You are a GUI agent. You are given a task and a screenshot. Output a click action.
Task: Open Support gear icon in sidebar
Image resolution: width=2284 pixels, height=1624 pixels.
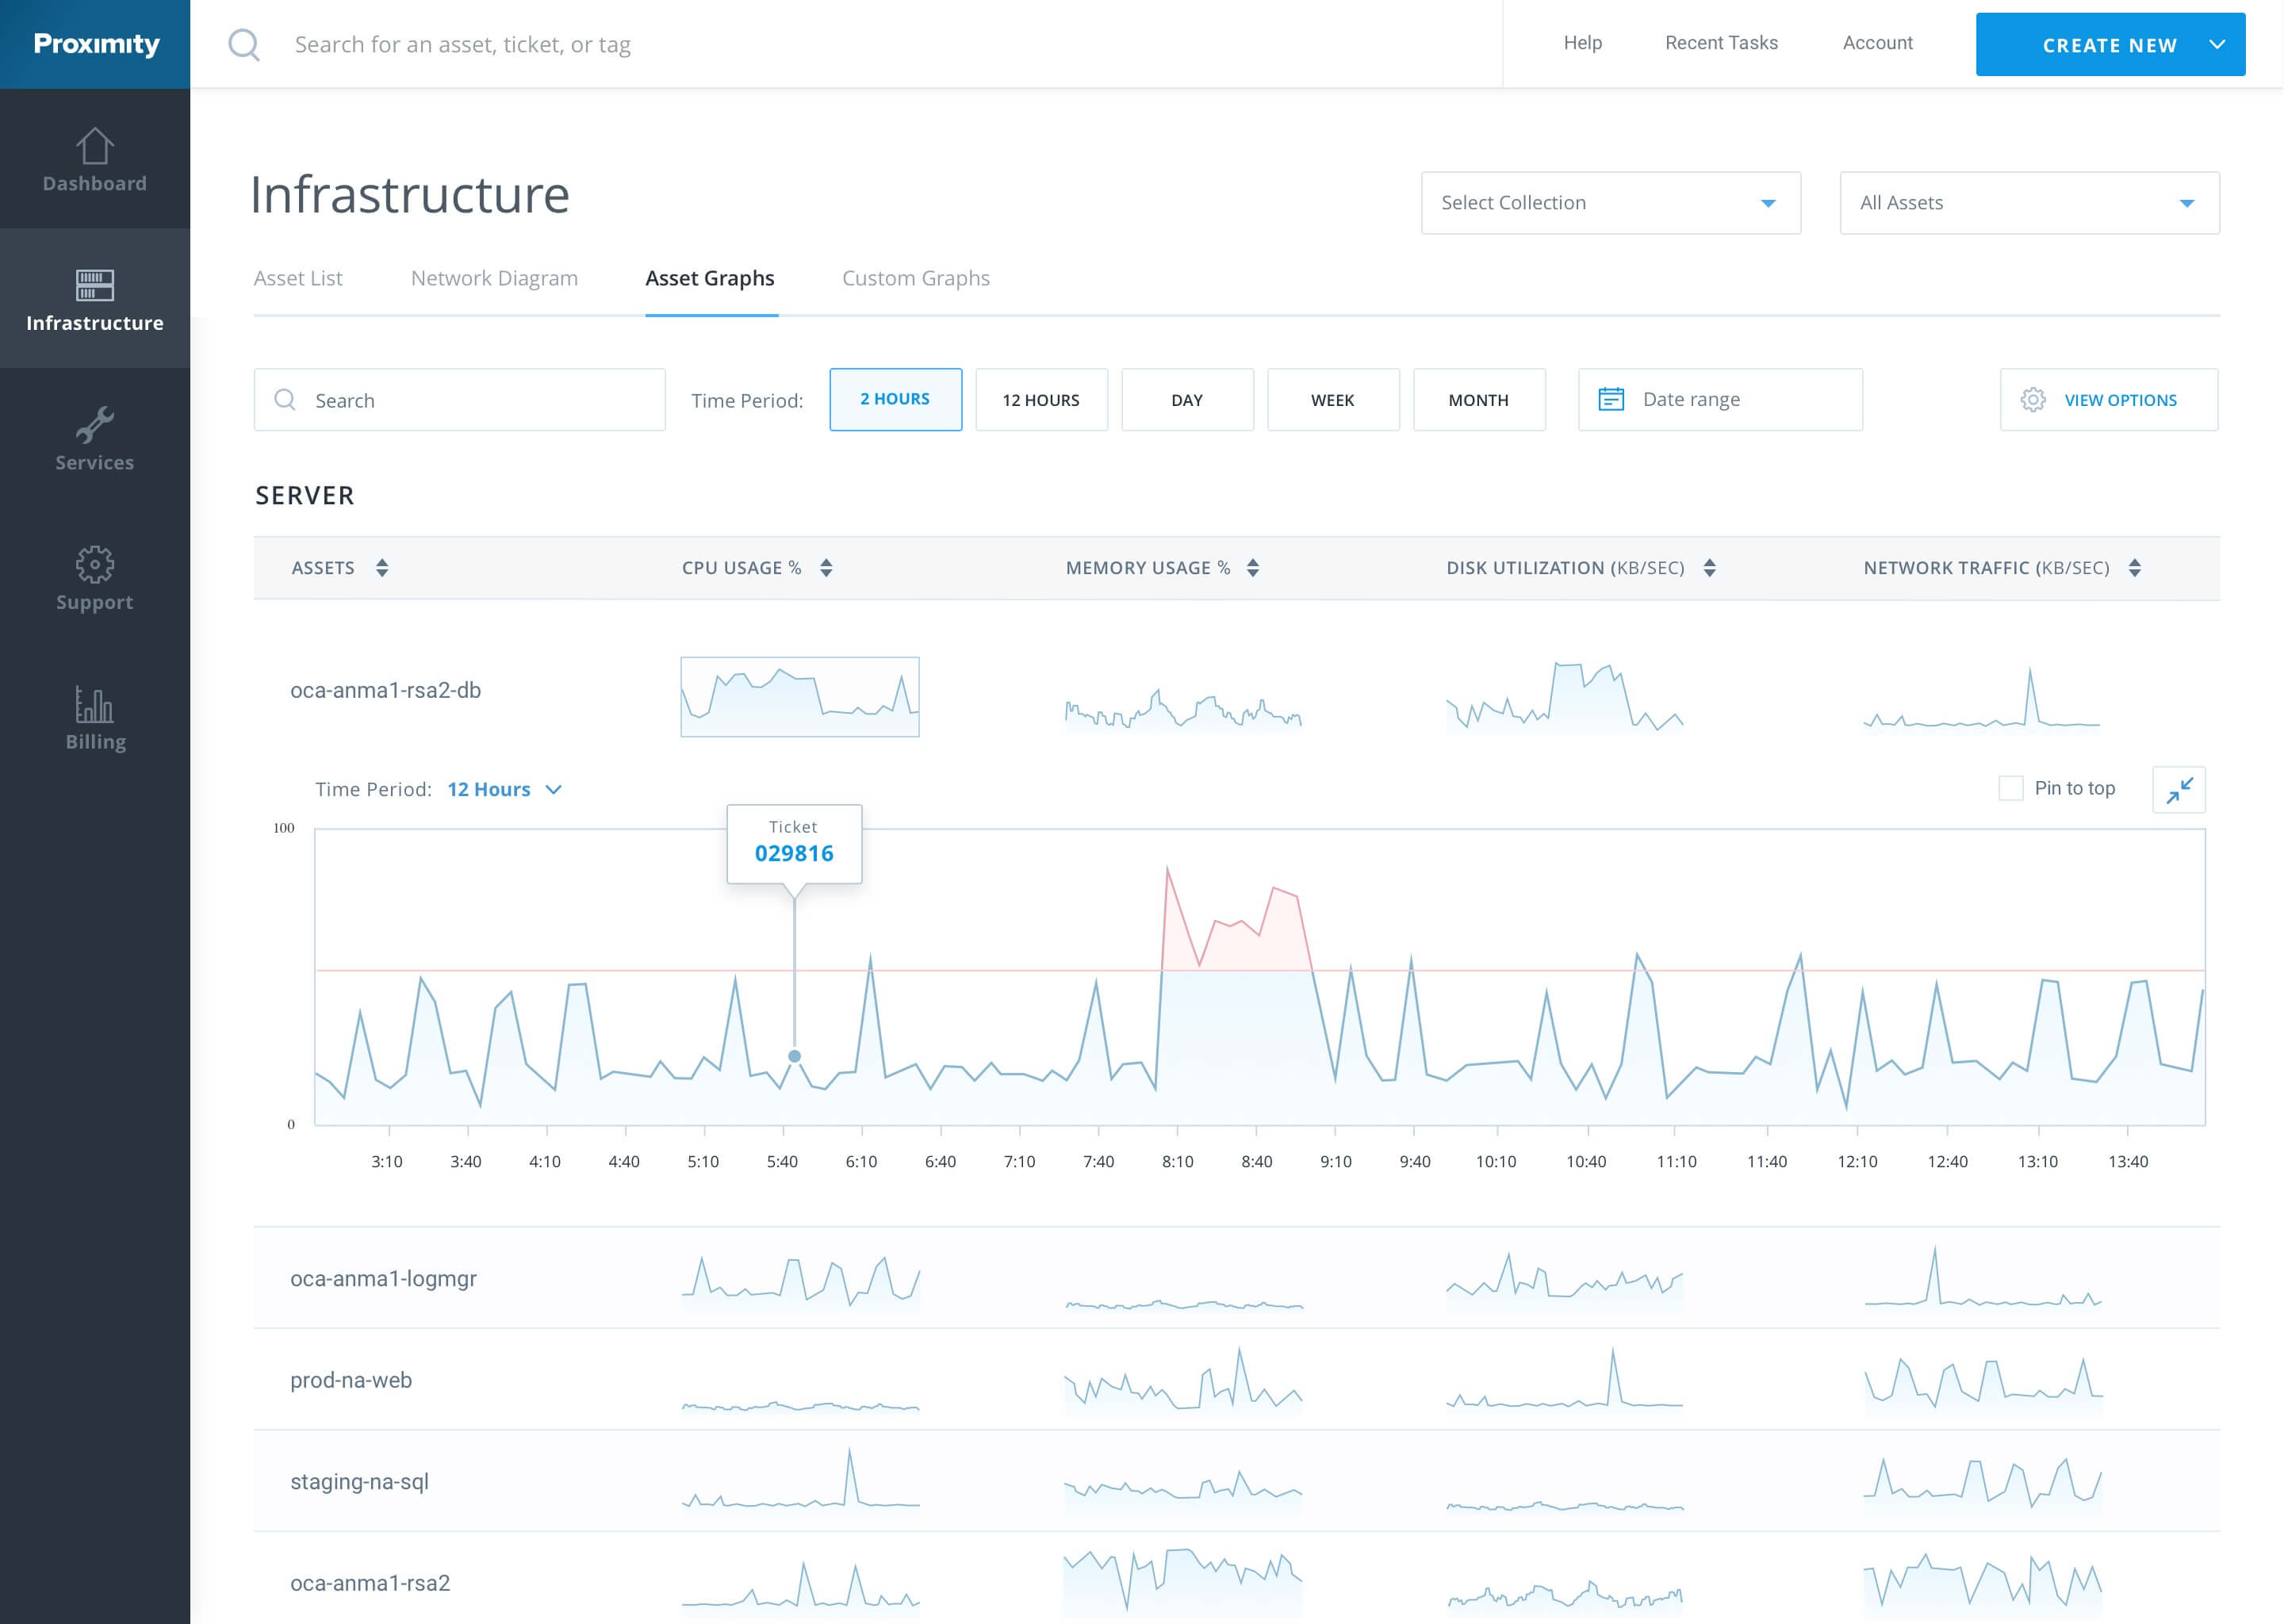[94, 565]
